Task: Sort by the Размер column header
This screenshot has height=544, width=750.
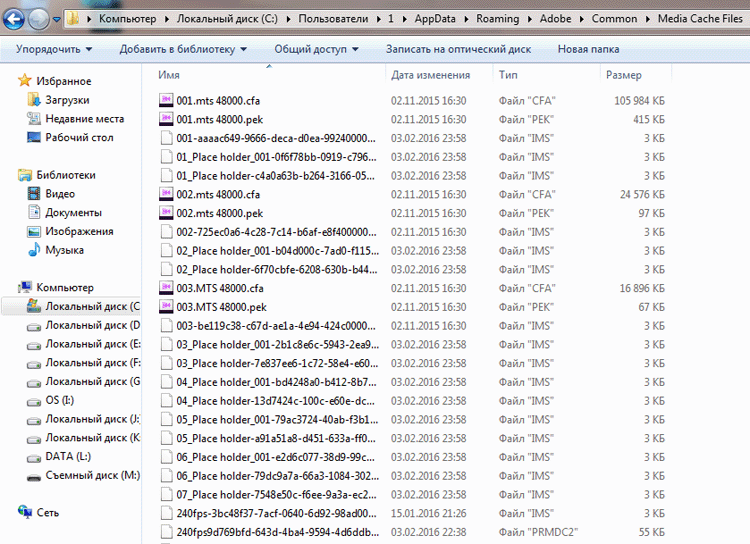Action: [624, 75]
